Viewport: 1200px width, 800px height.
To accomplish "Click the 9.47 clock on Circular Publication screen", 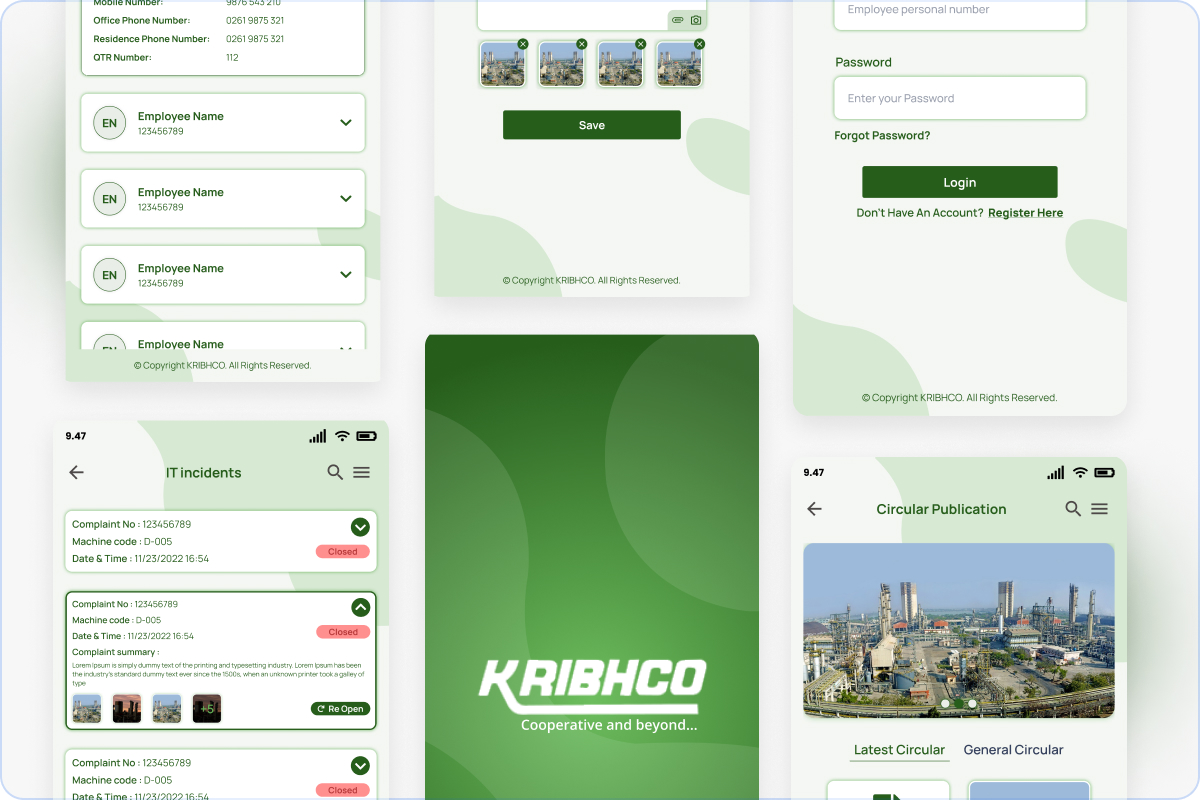I will [814, 472].
